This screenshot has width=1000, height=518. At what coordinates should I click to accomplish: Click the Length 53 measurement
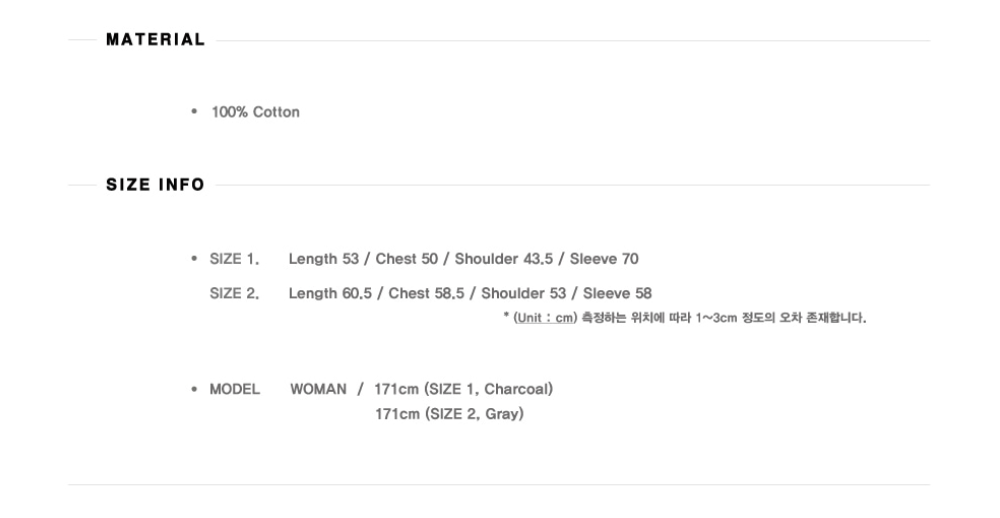[323, 259]
